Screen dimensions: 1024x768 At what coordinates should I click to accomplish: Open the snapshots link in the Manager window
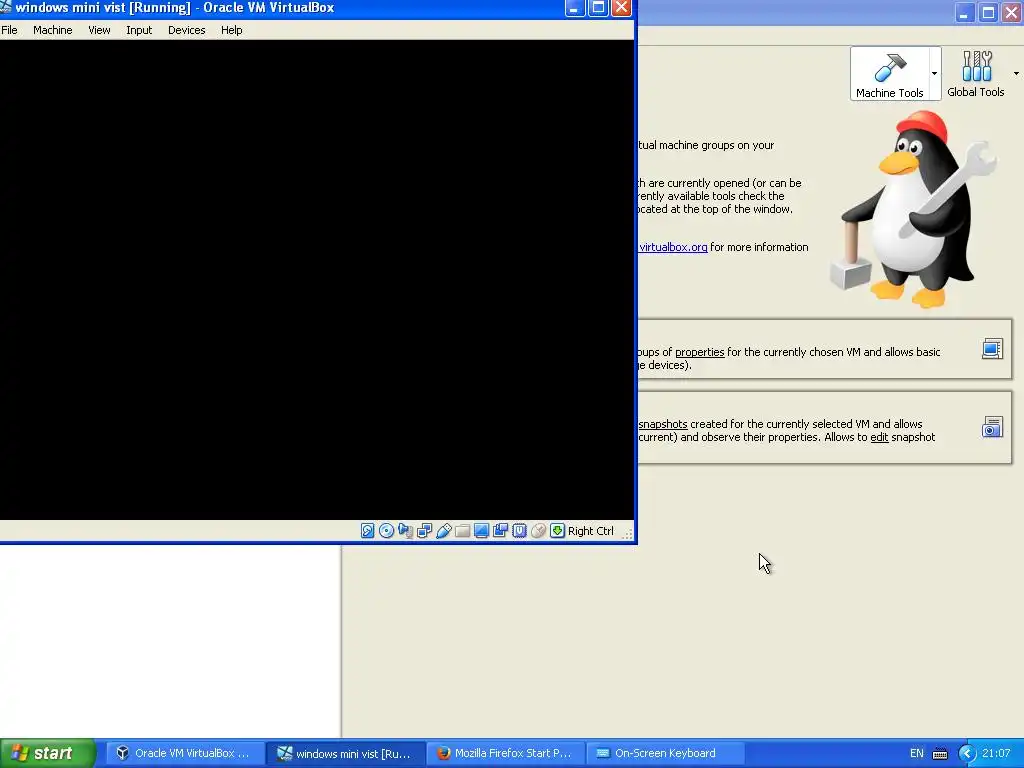663,424
